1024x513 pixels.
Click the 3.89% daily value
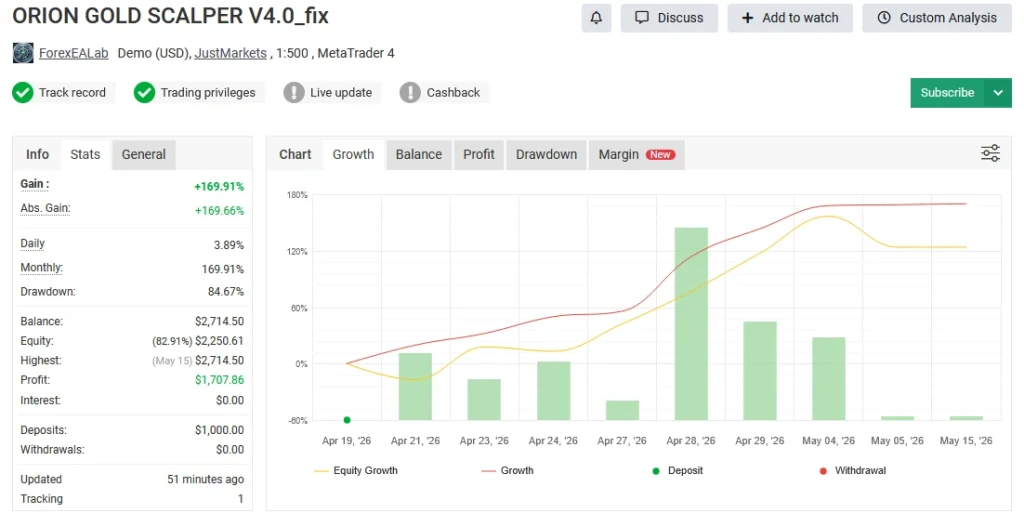pyautogui.click(x=229, y=245)
